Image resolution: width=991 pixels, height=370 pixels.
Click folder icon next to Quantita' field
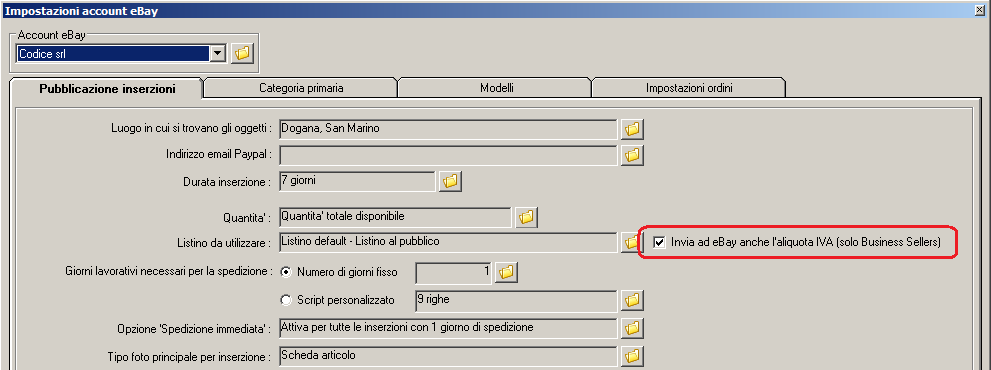[526, 218]
